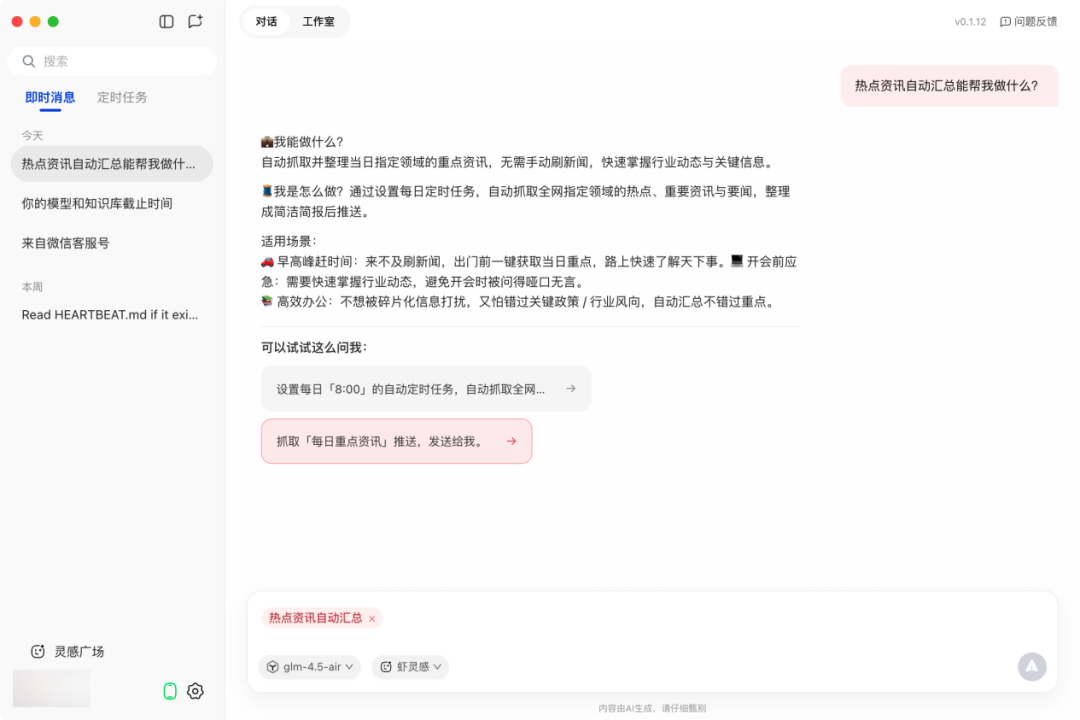Switch to 定时任务 tab
Image resolution: width=1080 pixels, height=720 pixels.
[x=122, y=97]
